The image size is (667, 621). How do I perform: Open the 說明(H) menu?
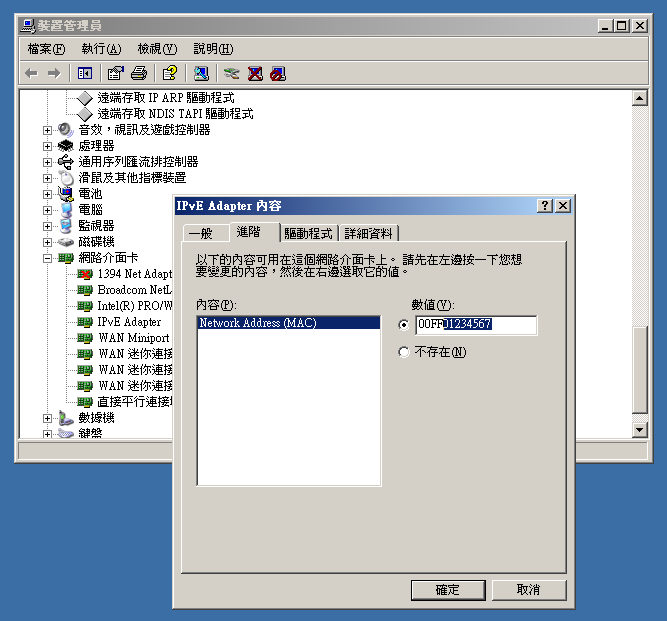(x=213, y=49)
